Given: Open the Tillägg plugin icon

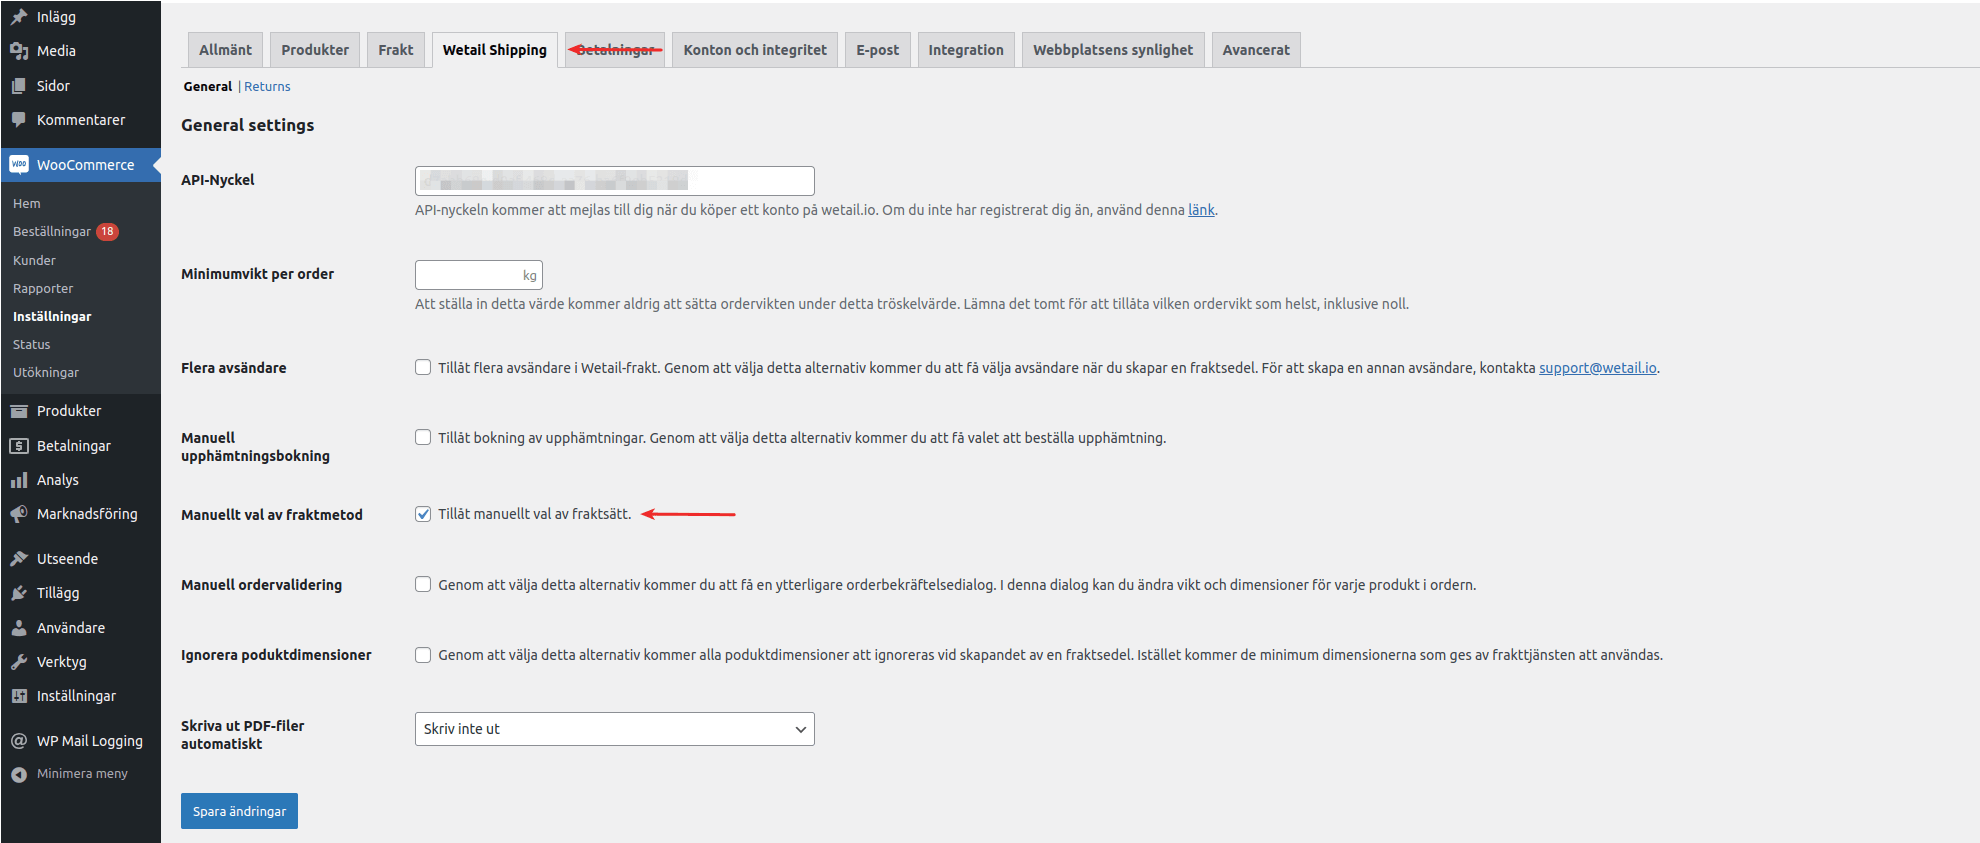Looking at the screenshot, I should [x=19, y=593].
